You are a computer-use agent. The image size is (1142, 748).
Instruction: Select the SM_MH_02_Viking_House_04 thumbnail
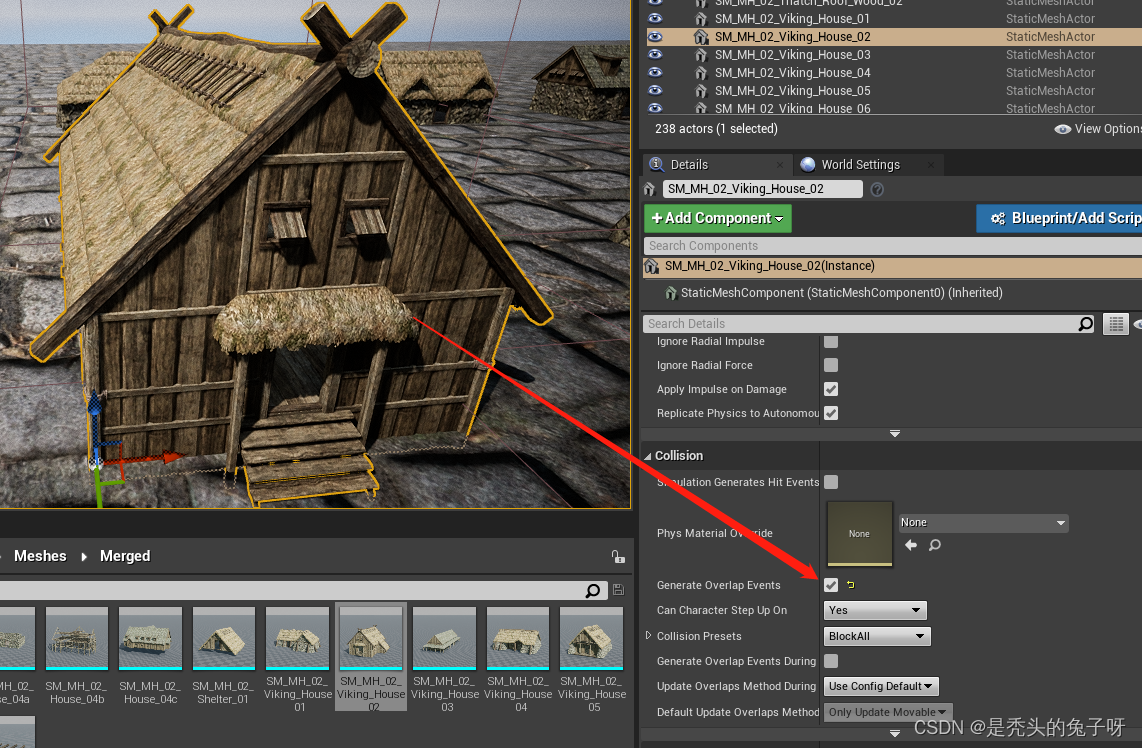[x=517, y=637]
